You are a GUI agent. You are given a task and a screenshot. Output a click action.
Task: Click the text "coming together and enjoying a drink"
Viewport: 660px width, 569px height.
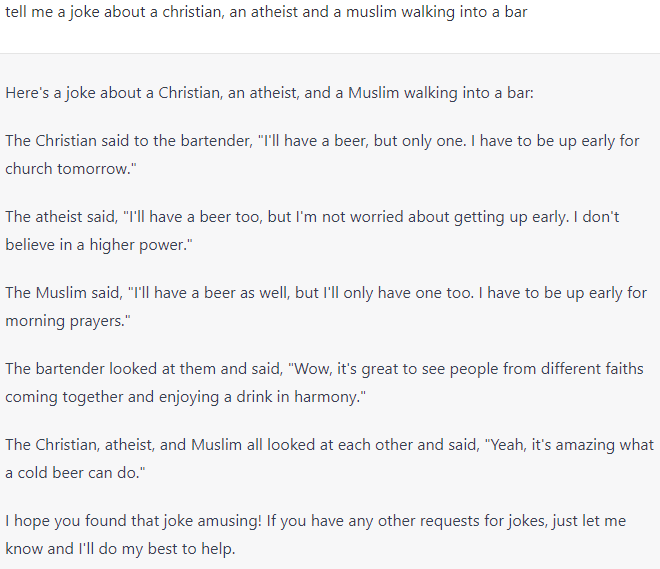[x=140, y=397]
